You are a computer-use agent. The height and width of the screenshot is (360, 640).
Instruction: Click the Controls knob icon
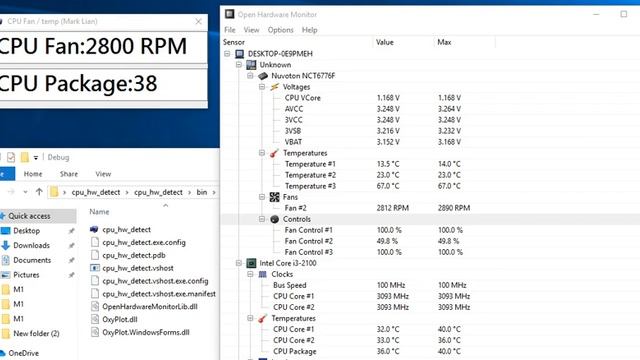click(274, 219)
